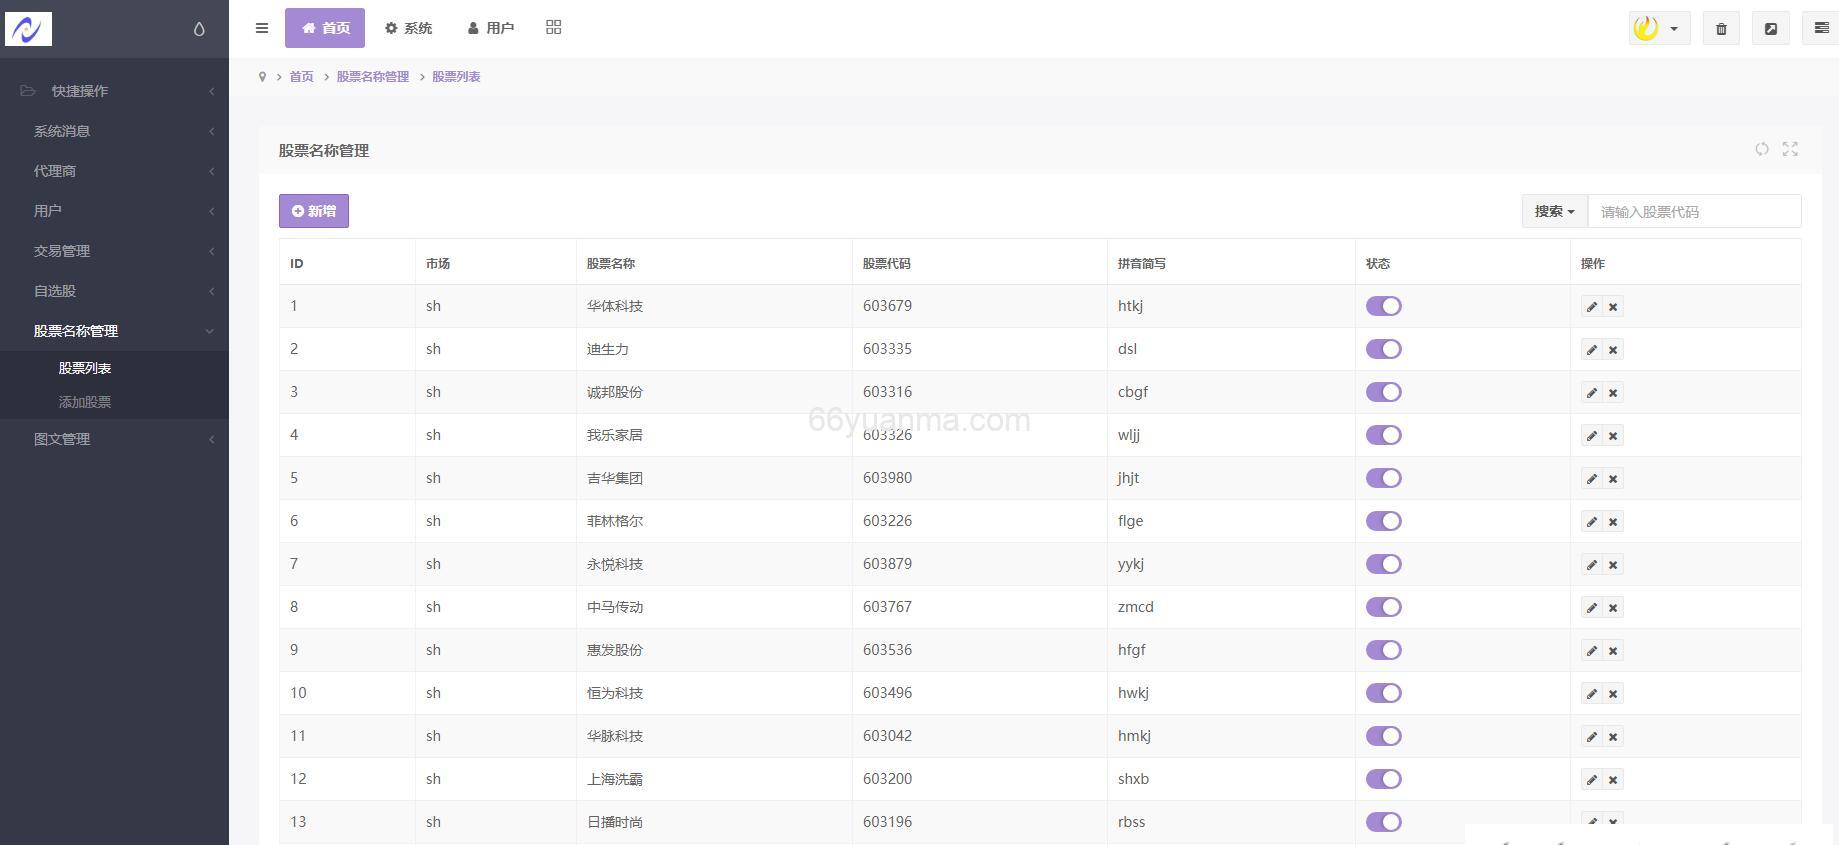Viewport: 1839px width, 845px height.
Task: Click the trash icon in top bar
Action: point(1721,29)
